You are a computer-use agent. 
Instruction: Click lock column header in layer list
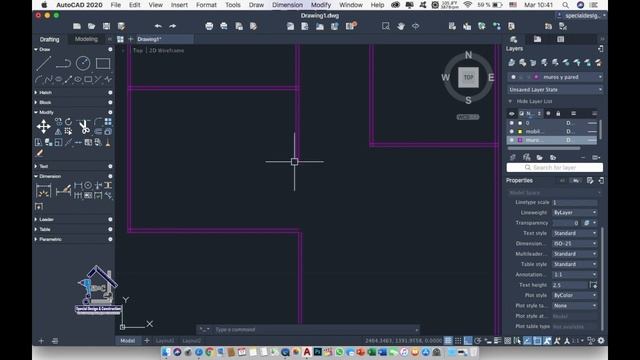click(x=558, y=113)
